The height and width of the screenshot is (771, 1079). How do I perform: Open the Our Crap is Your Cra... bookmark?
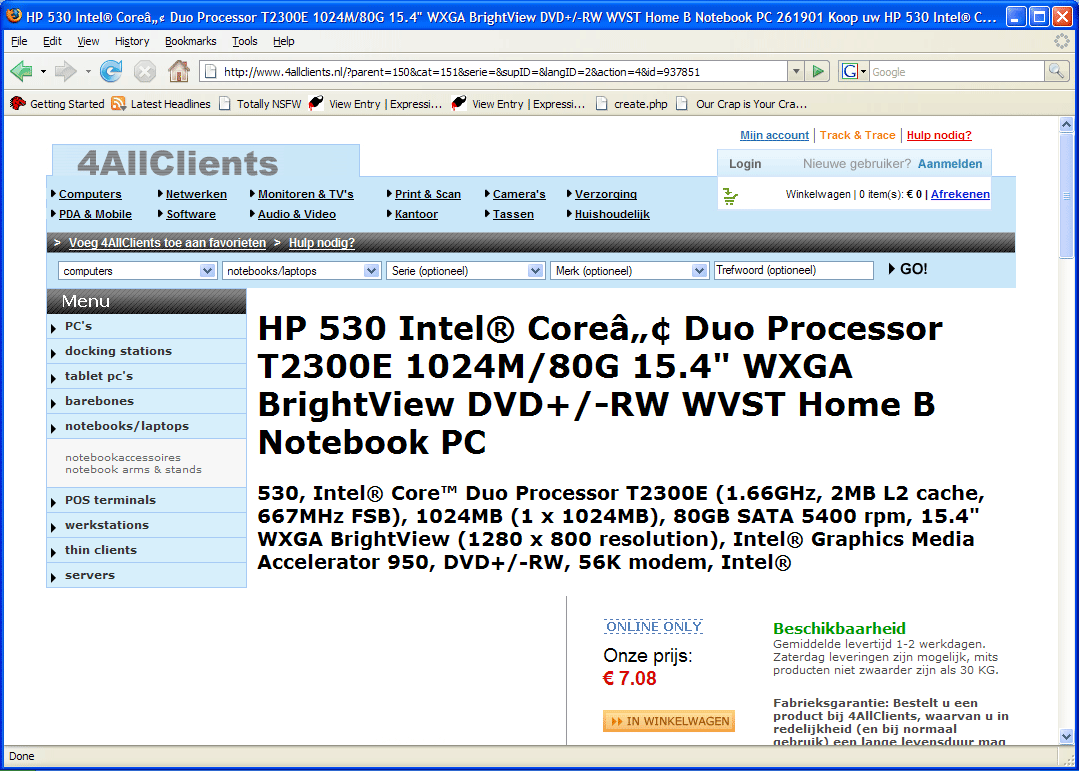click(743, 104)
